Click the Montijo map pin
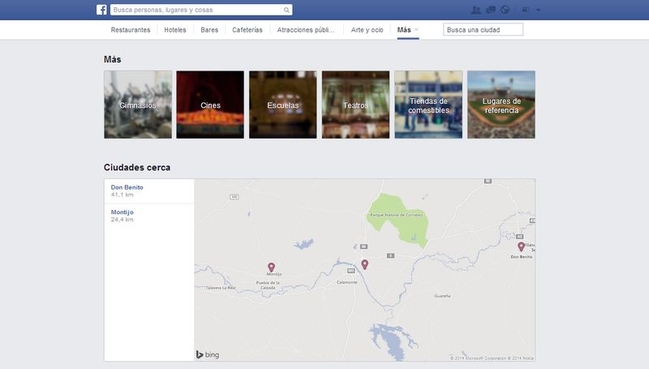Screen dimensions: 649x369 tap(271, 267)
